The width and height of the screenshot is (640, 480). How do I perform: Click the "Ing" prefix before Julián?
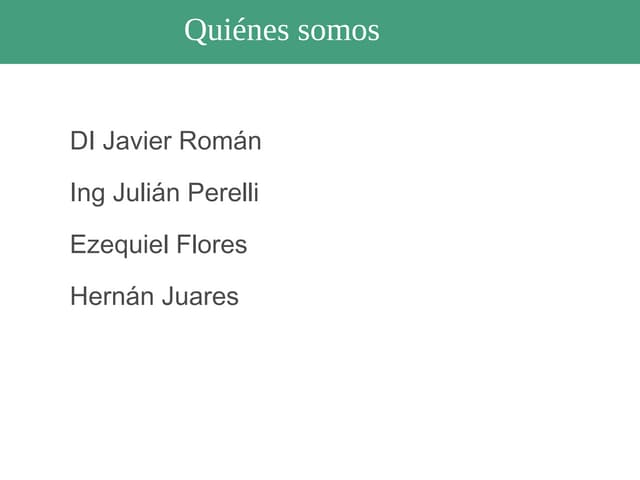(x=87, y=194)
